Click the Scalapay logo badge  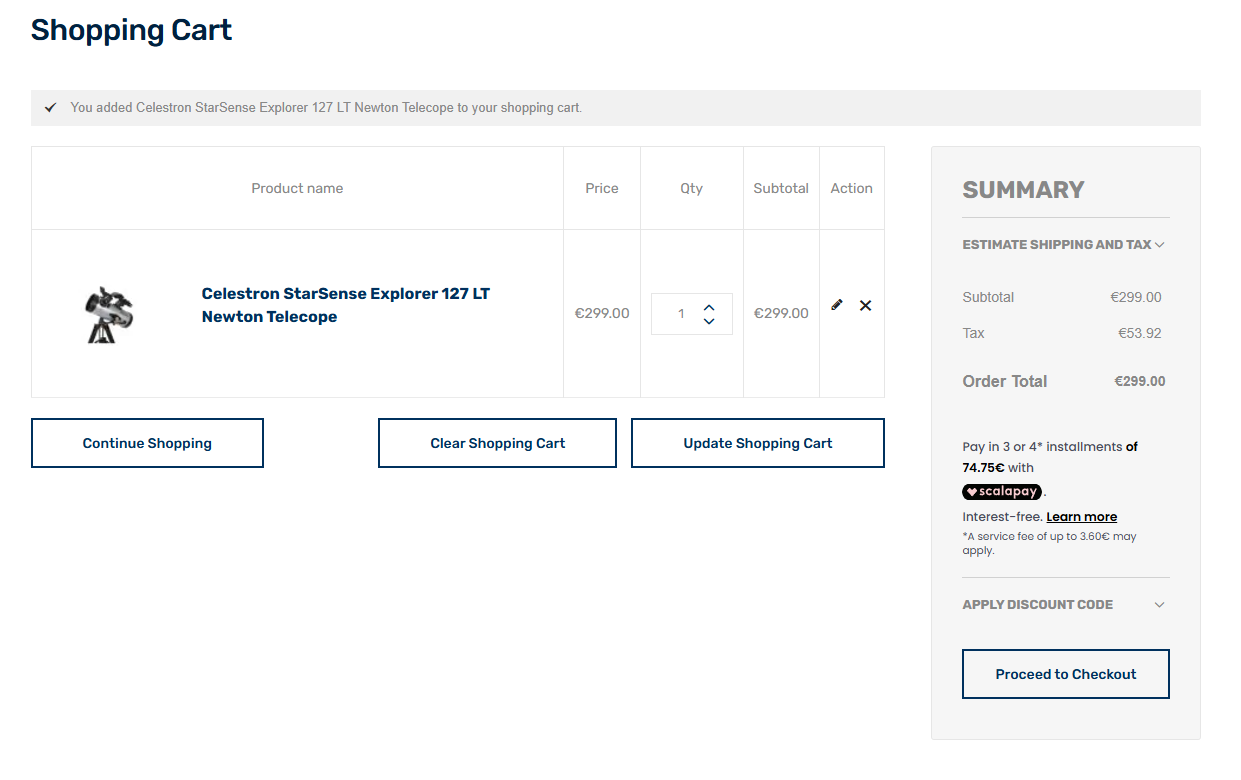click(1002, 491)
